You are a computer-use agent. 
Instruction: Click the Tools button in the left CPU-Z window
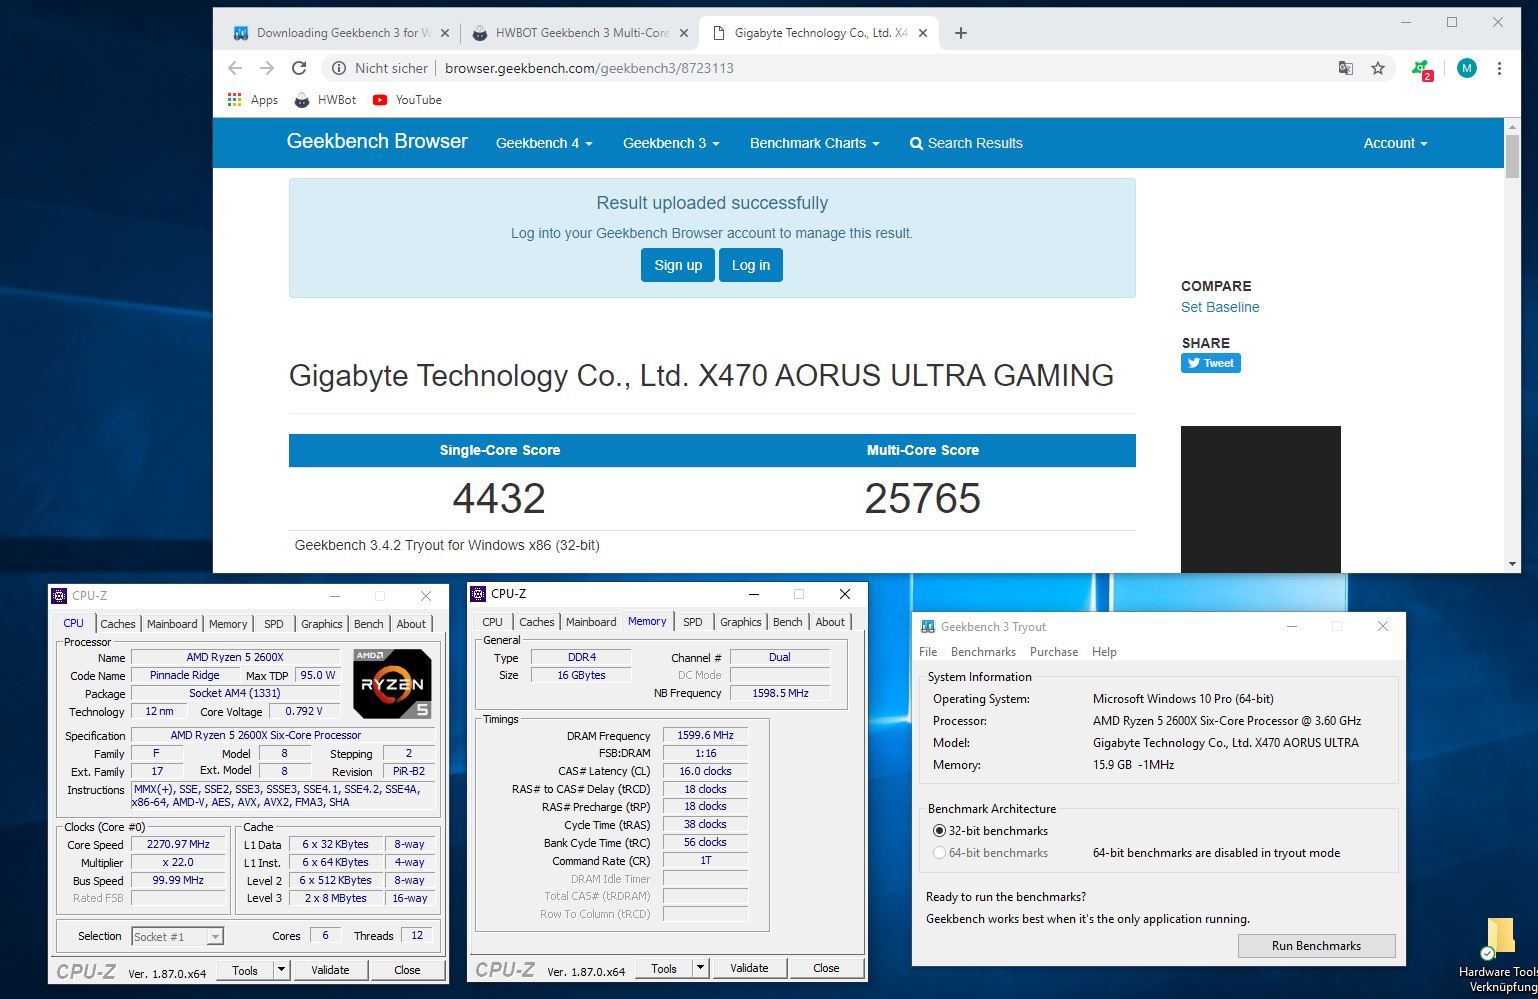(x=245, y=970)
